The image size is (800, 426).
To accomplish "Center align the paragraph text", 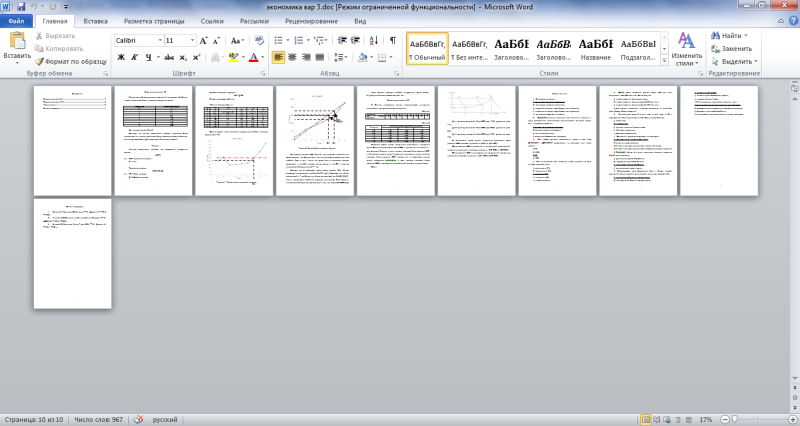I will 294,58.
